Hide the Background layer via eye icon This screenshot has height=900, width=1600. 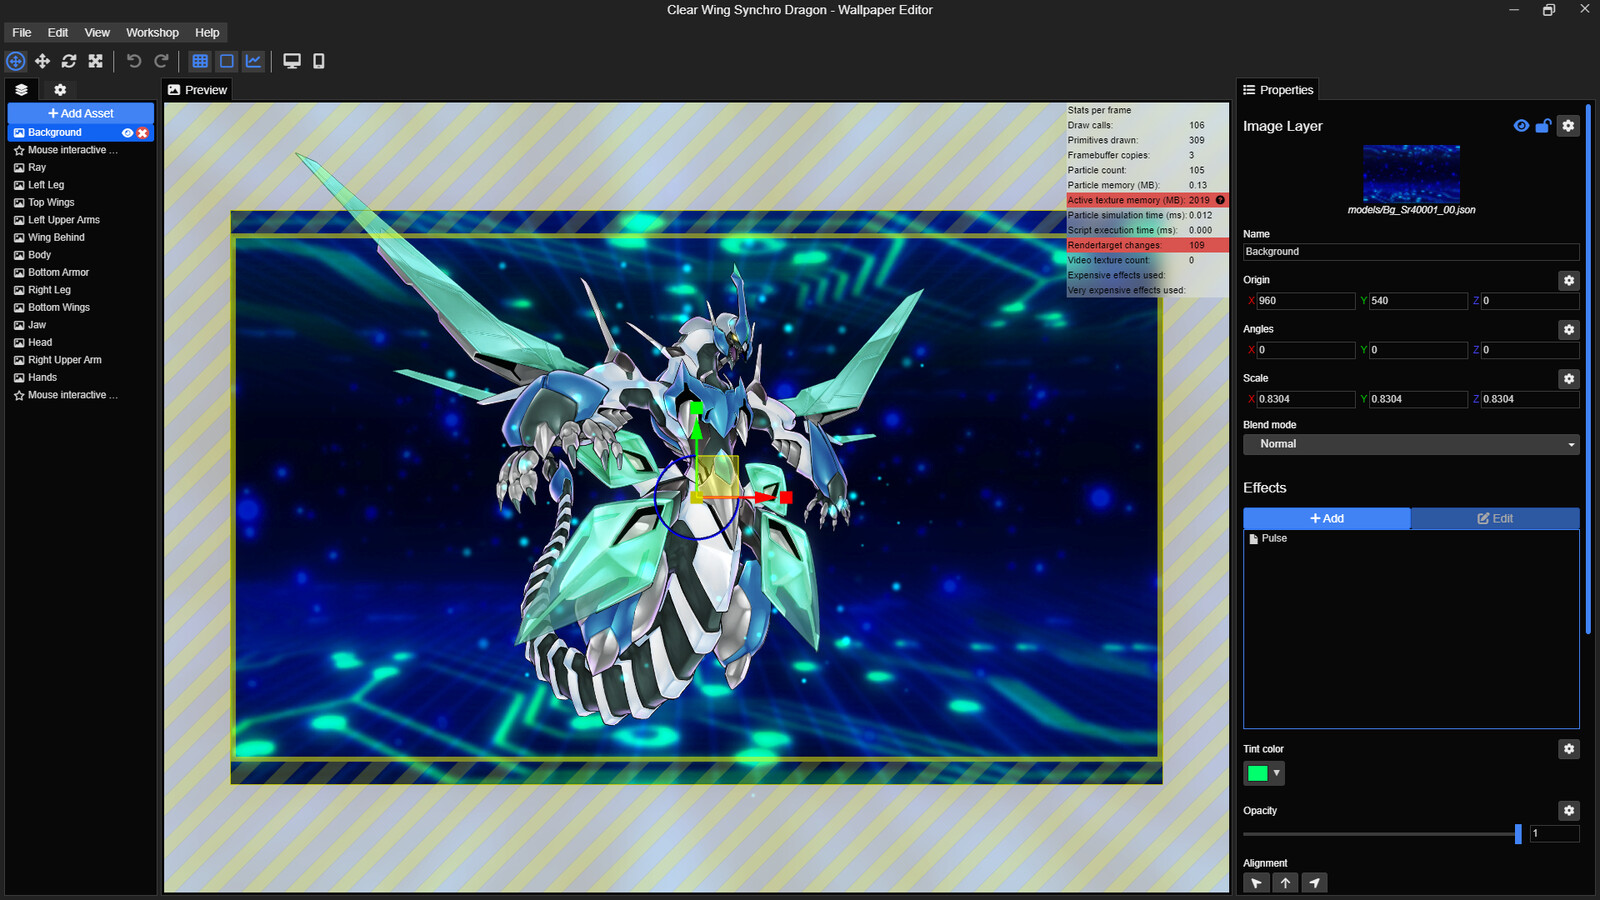(x=127, y=133)
